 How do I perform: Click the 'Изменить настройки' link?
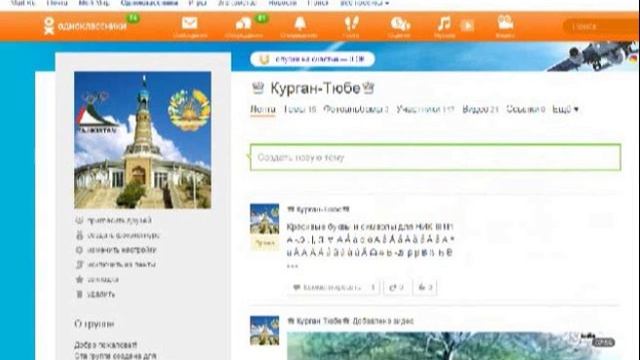(122, 250)
